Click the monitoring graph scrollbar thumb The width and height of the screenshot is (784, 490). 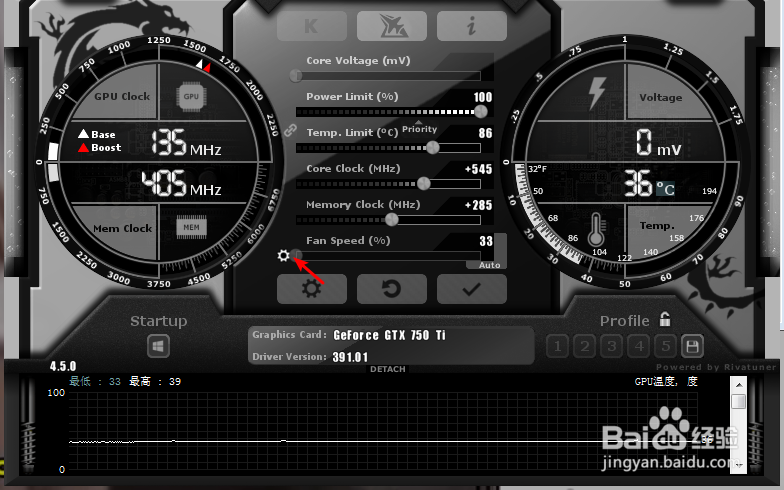[738, 402]
